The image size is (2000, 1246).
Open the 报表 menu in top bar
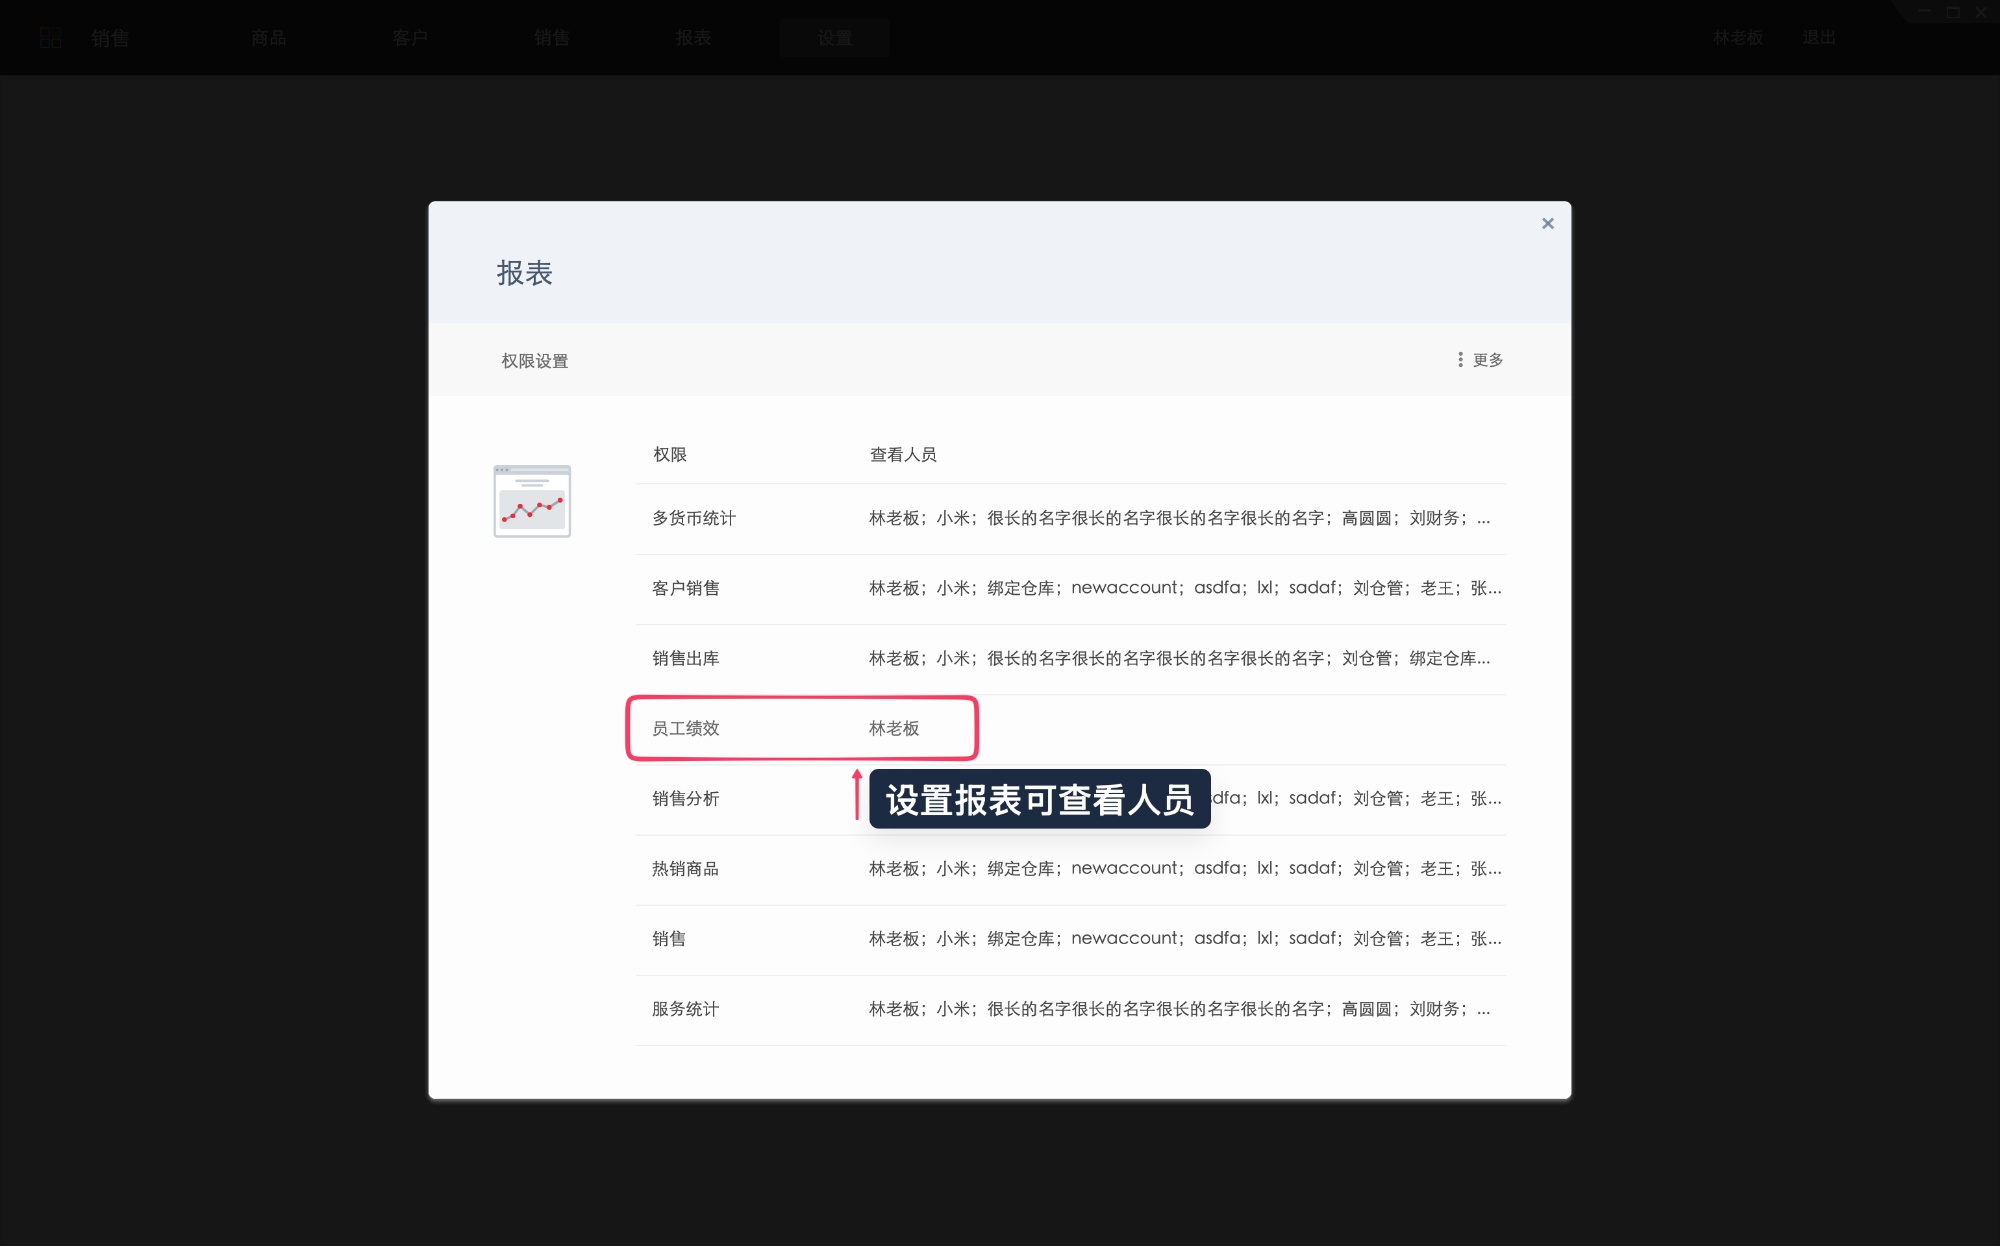(693, 38)
